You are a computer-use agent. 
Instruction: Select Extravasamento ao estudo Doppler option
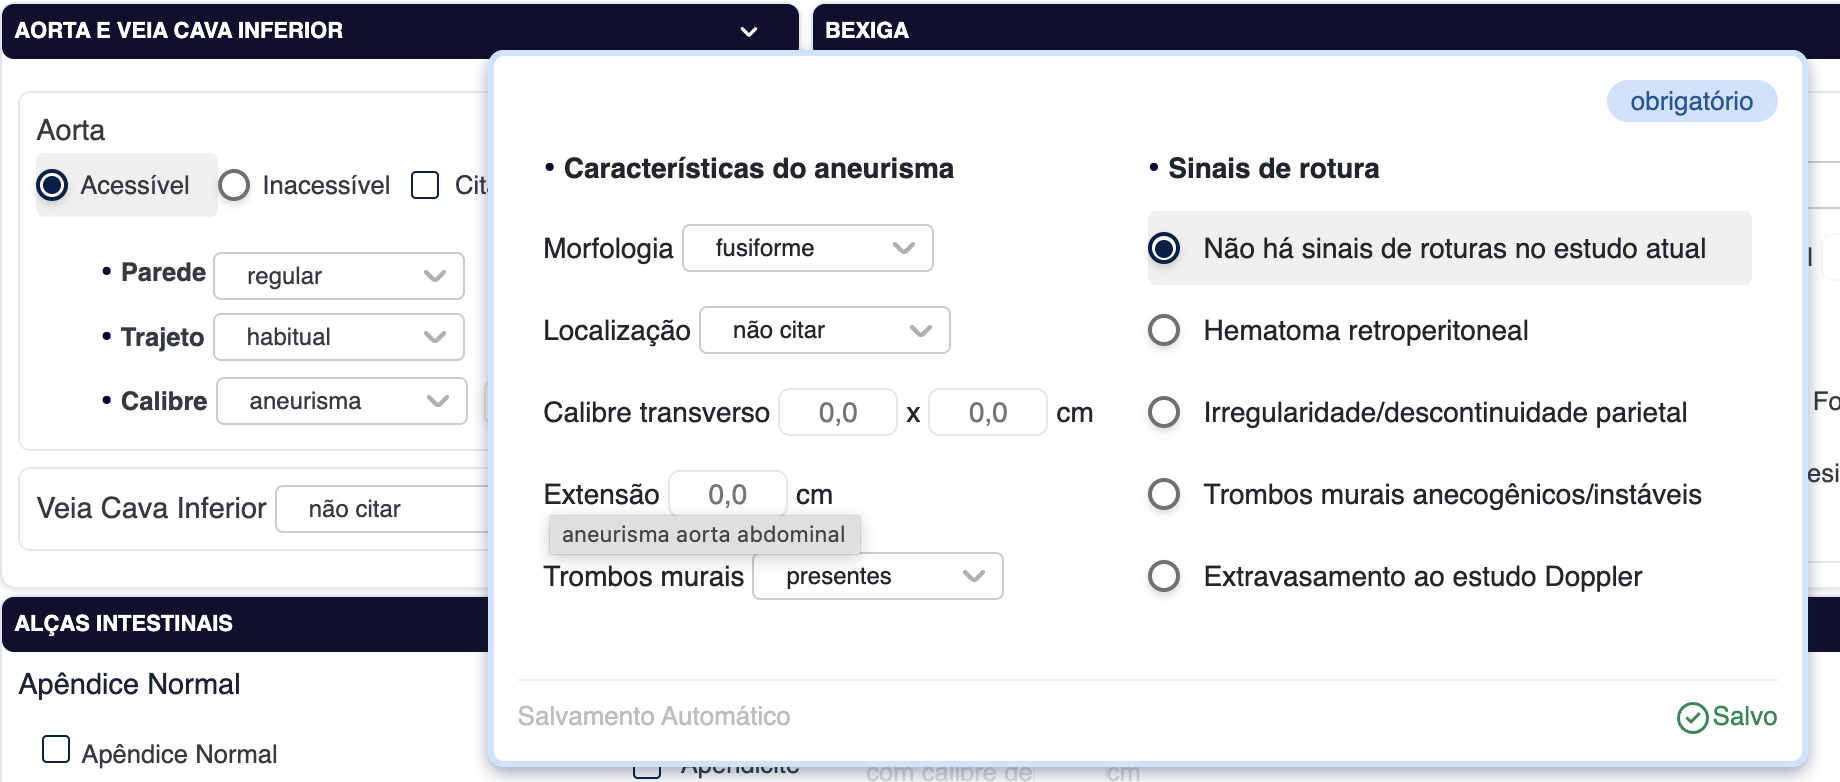1164,576
